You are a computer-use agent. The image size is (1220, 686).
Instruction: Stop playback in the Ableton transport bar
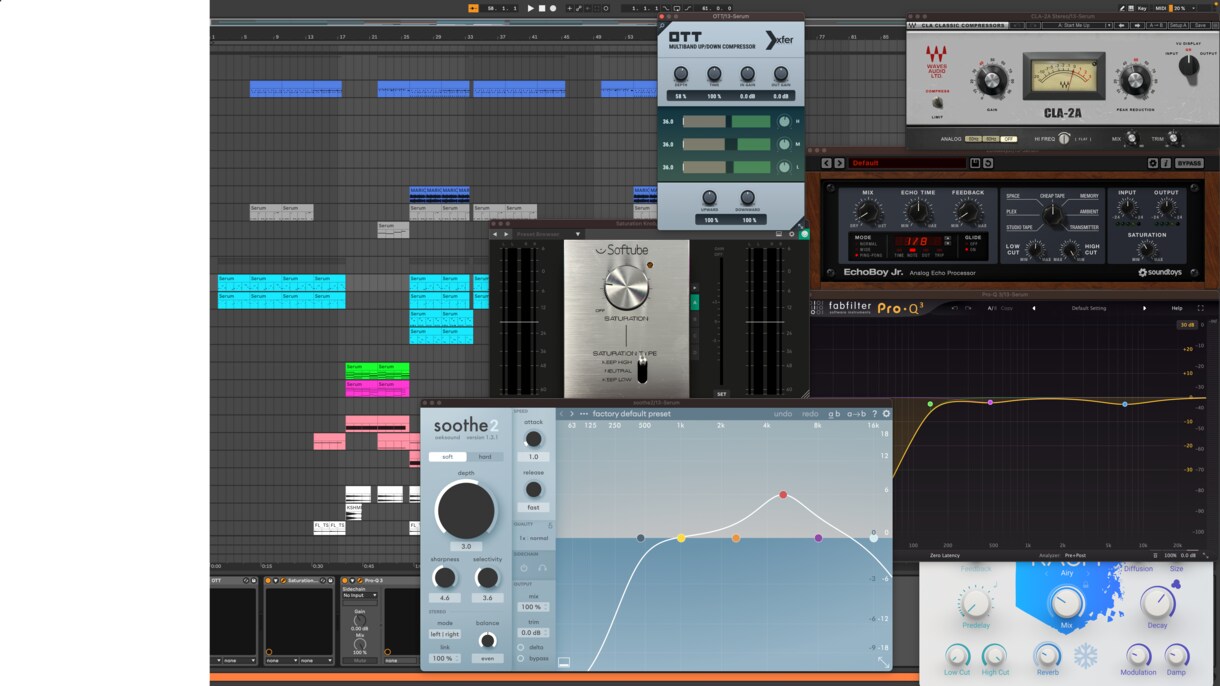542,8
